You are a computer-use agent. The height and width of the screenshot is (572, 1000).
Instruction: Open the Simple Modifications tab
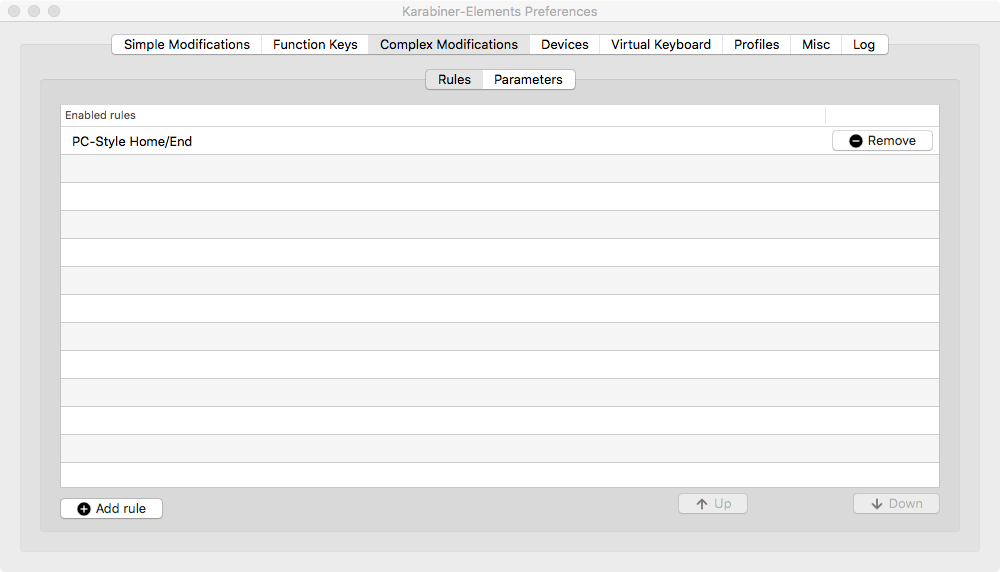coord(186,45)
